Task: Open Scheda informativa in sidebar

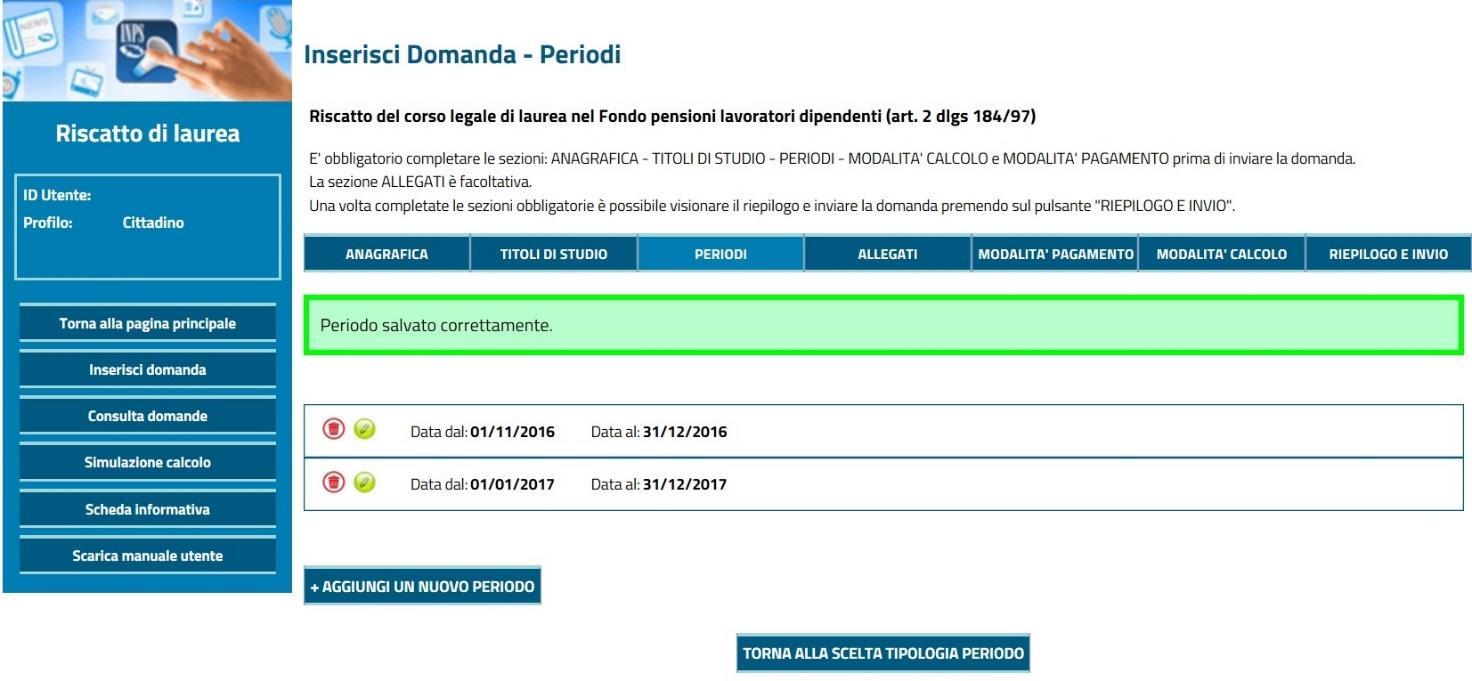Action: pyautogui.click(x=148, y=509)
